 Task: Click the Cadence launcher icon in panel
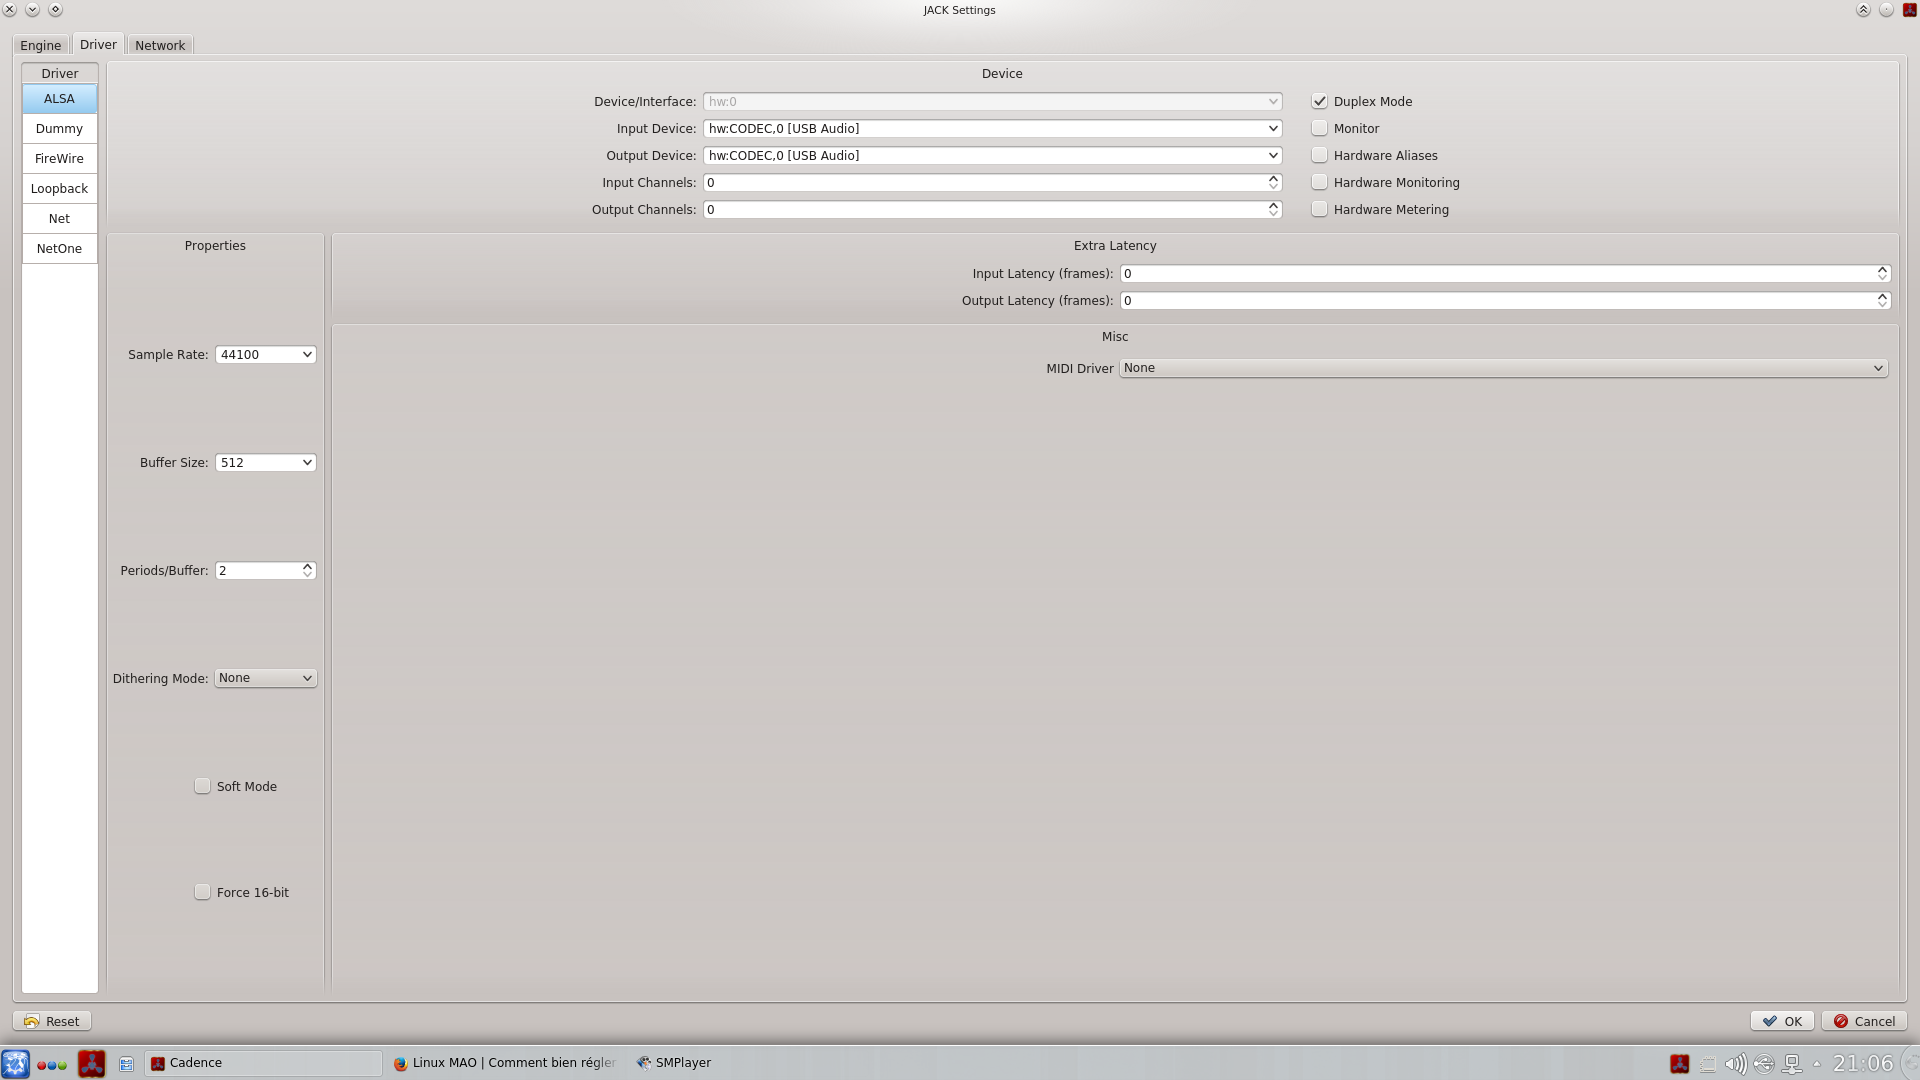coord(91,1063)
